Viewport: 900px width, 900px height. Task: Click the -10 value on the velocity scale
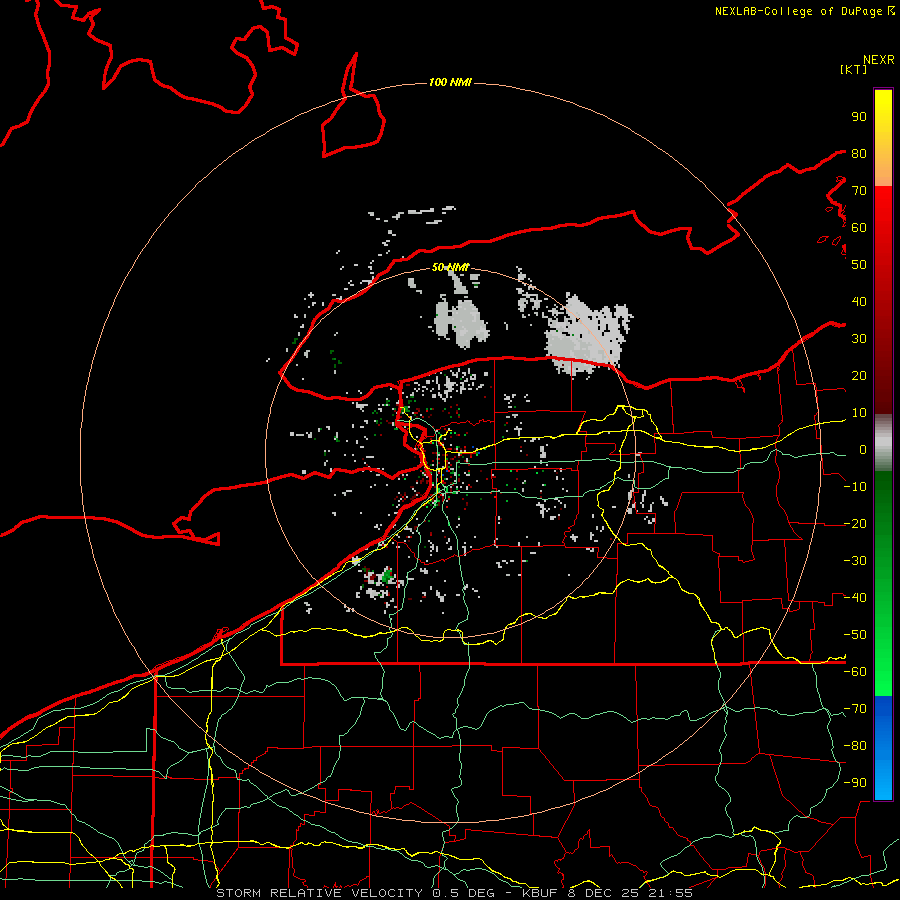855,487
